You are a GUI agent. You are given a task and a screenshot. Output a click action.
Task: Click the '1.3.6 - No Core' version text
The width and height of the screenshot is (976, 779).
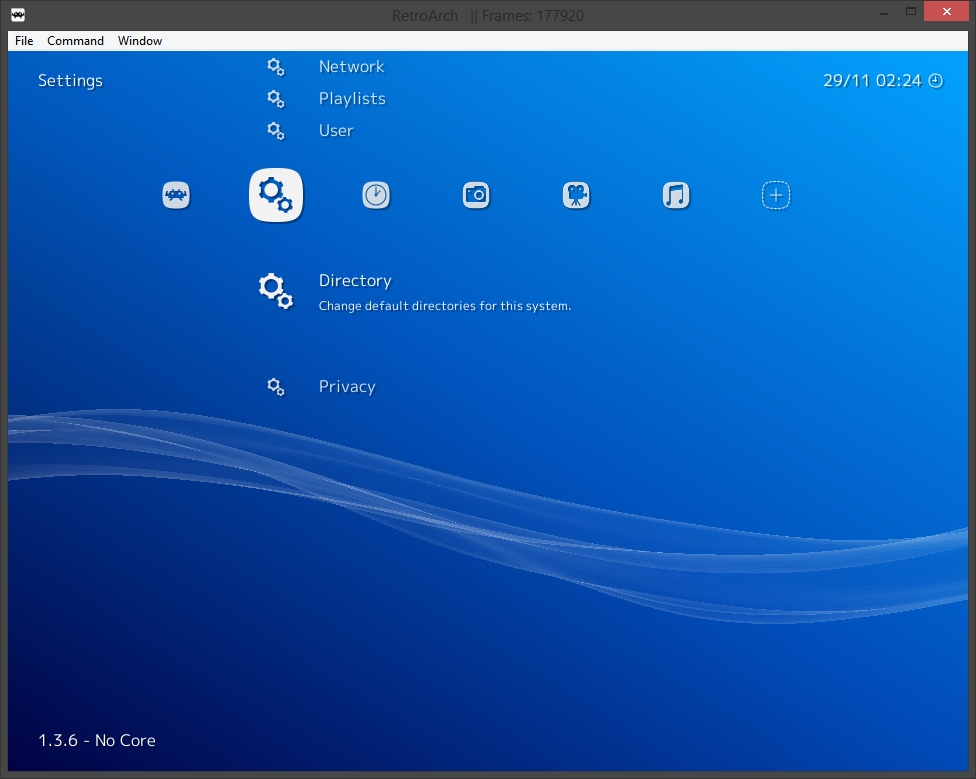coord(97,740)
